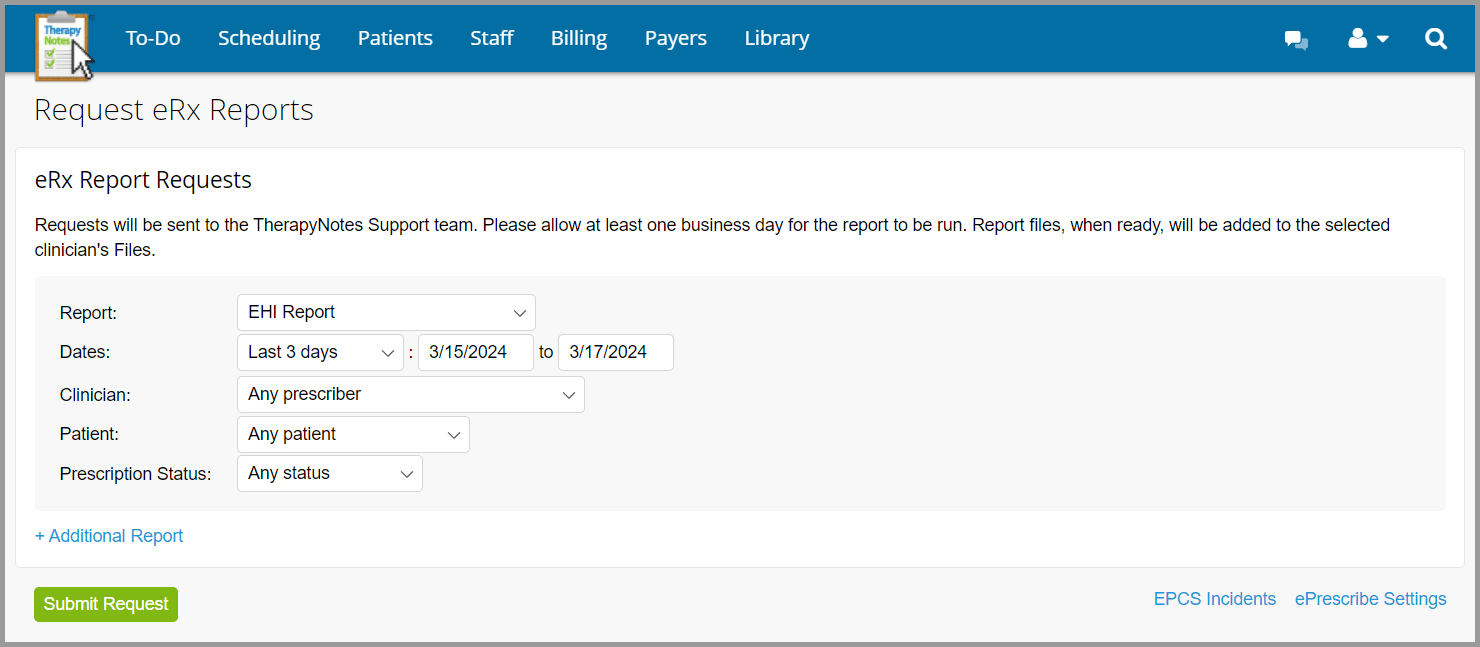Open the Scheduling menu

tap(269, 38)
